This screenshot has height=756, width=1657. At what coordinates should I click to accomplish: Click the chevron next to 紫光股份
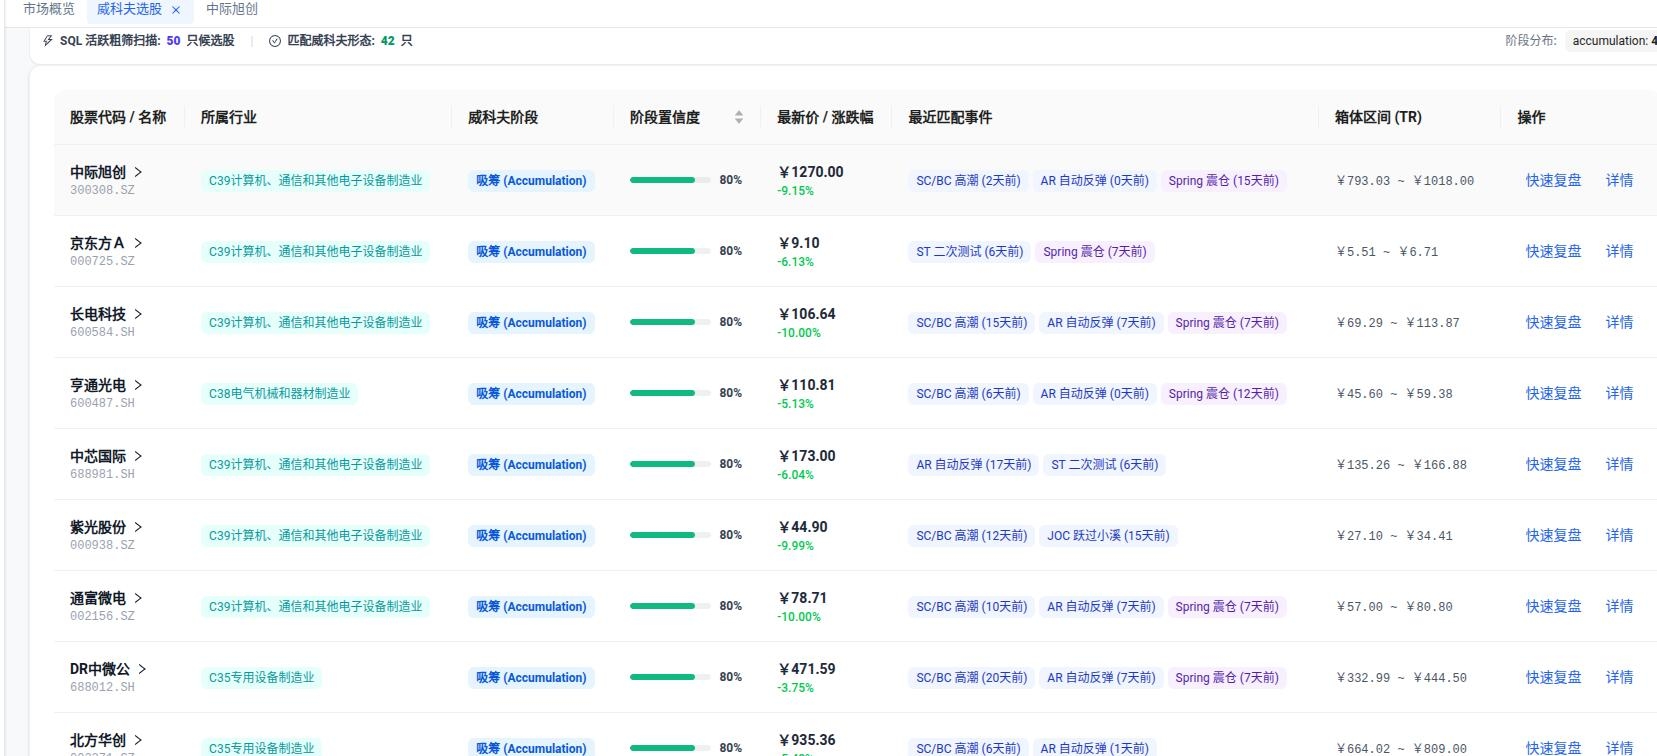(x=138, y=527)
